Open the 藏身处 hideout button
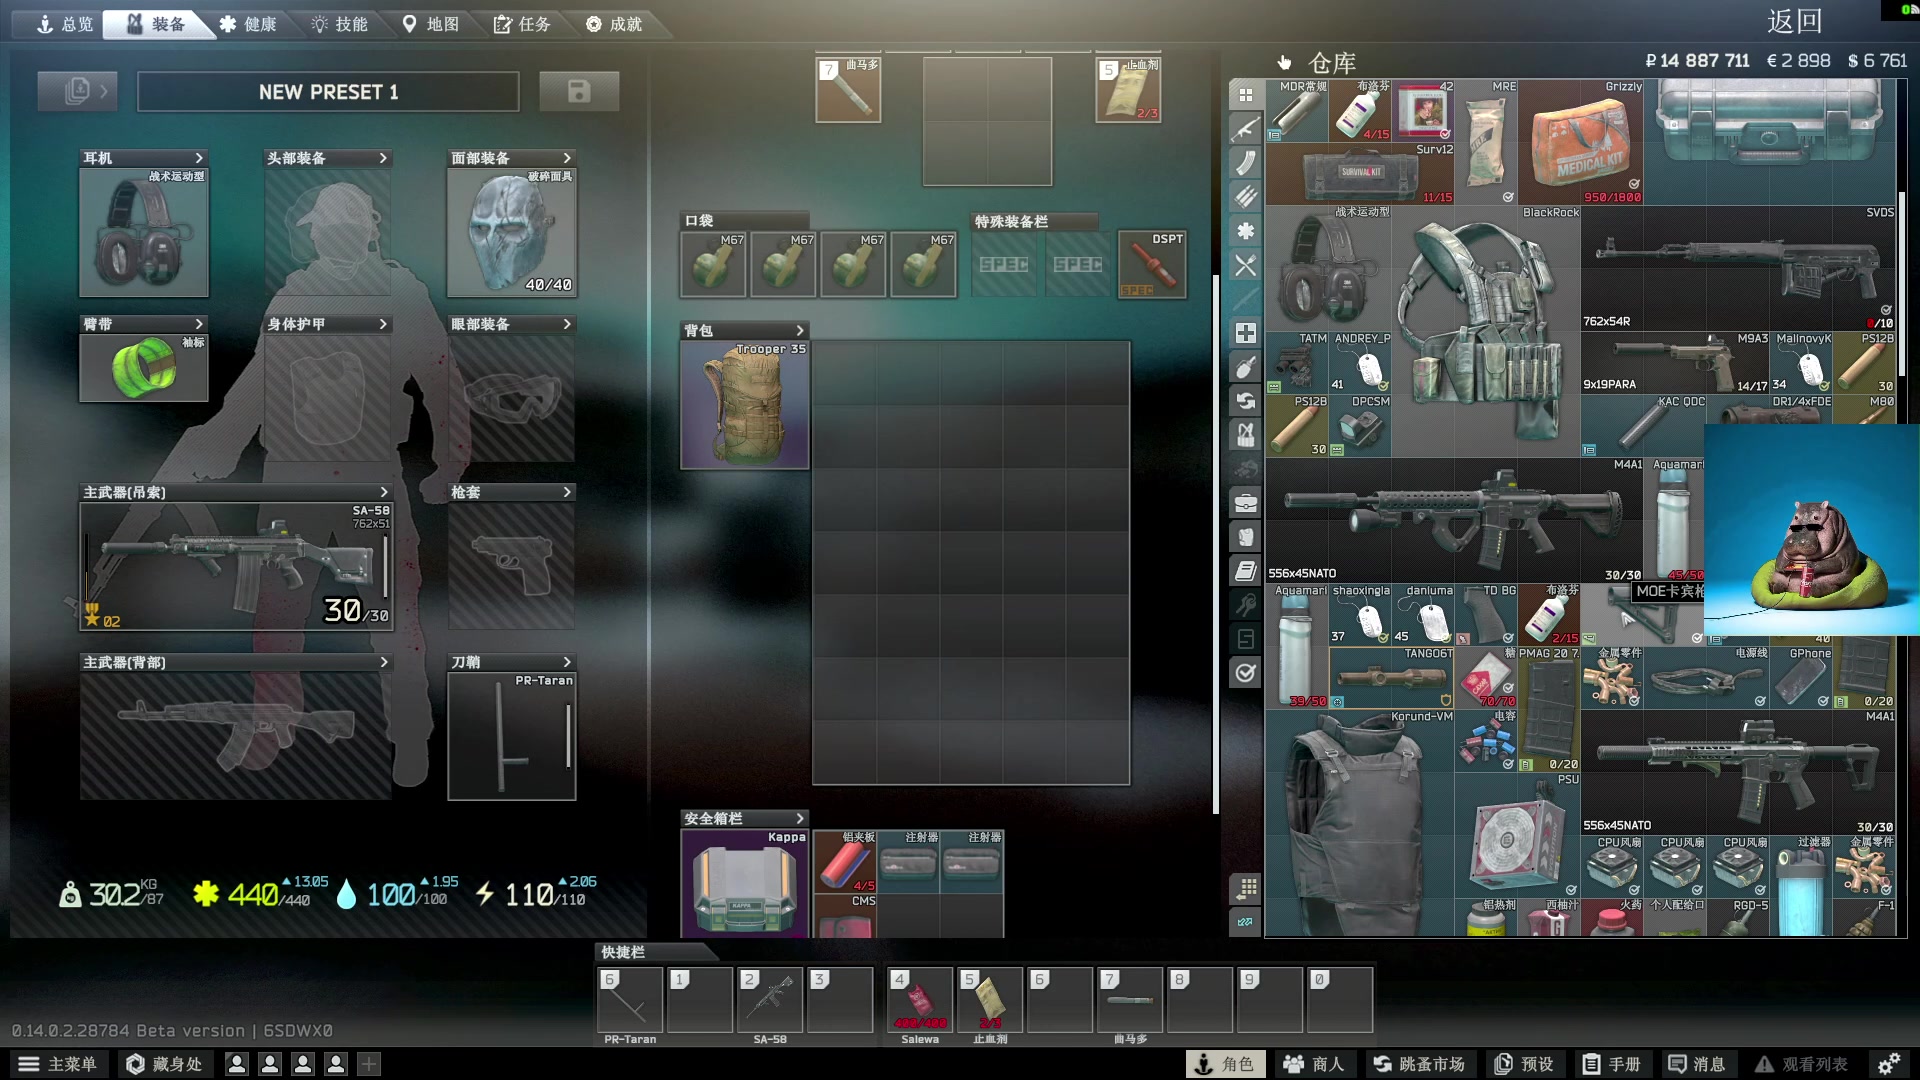The width and height of the screenshot is (1920, 1080). (164, 1064)
